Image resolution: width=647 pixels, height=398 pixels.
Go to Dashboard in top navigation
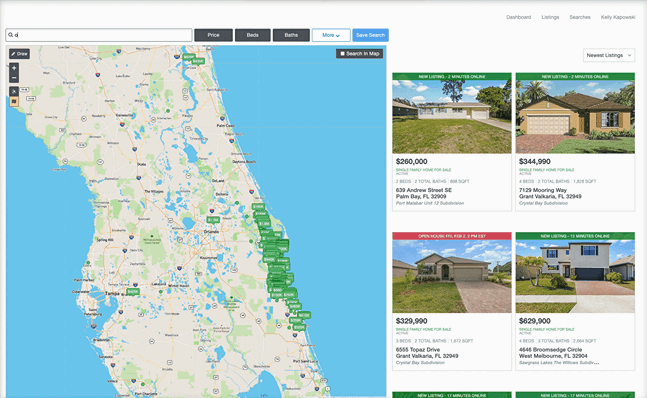click(519, 17)
